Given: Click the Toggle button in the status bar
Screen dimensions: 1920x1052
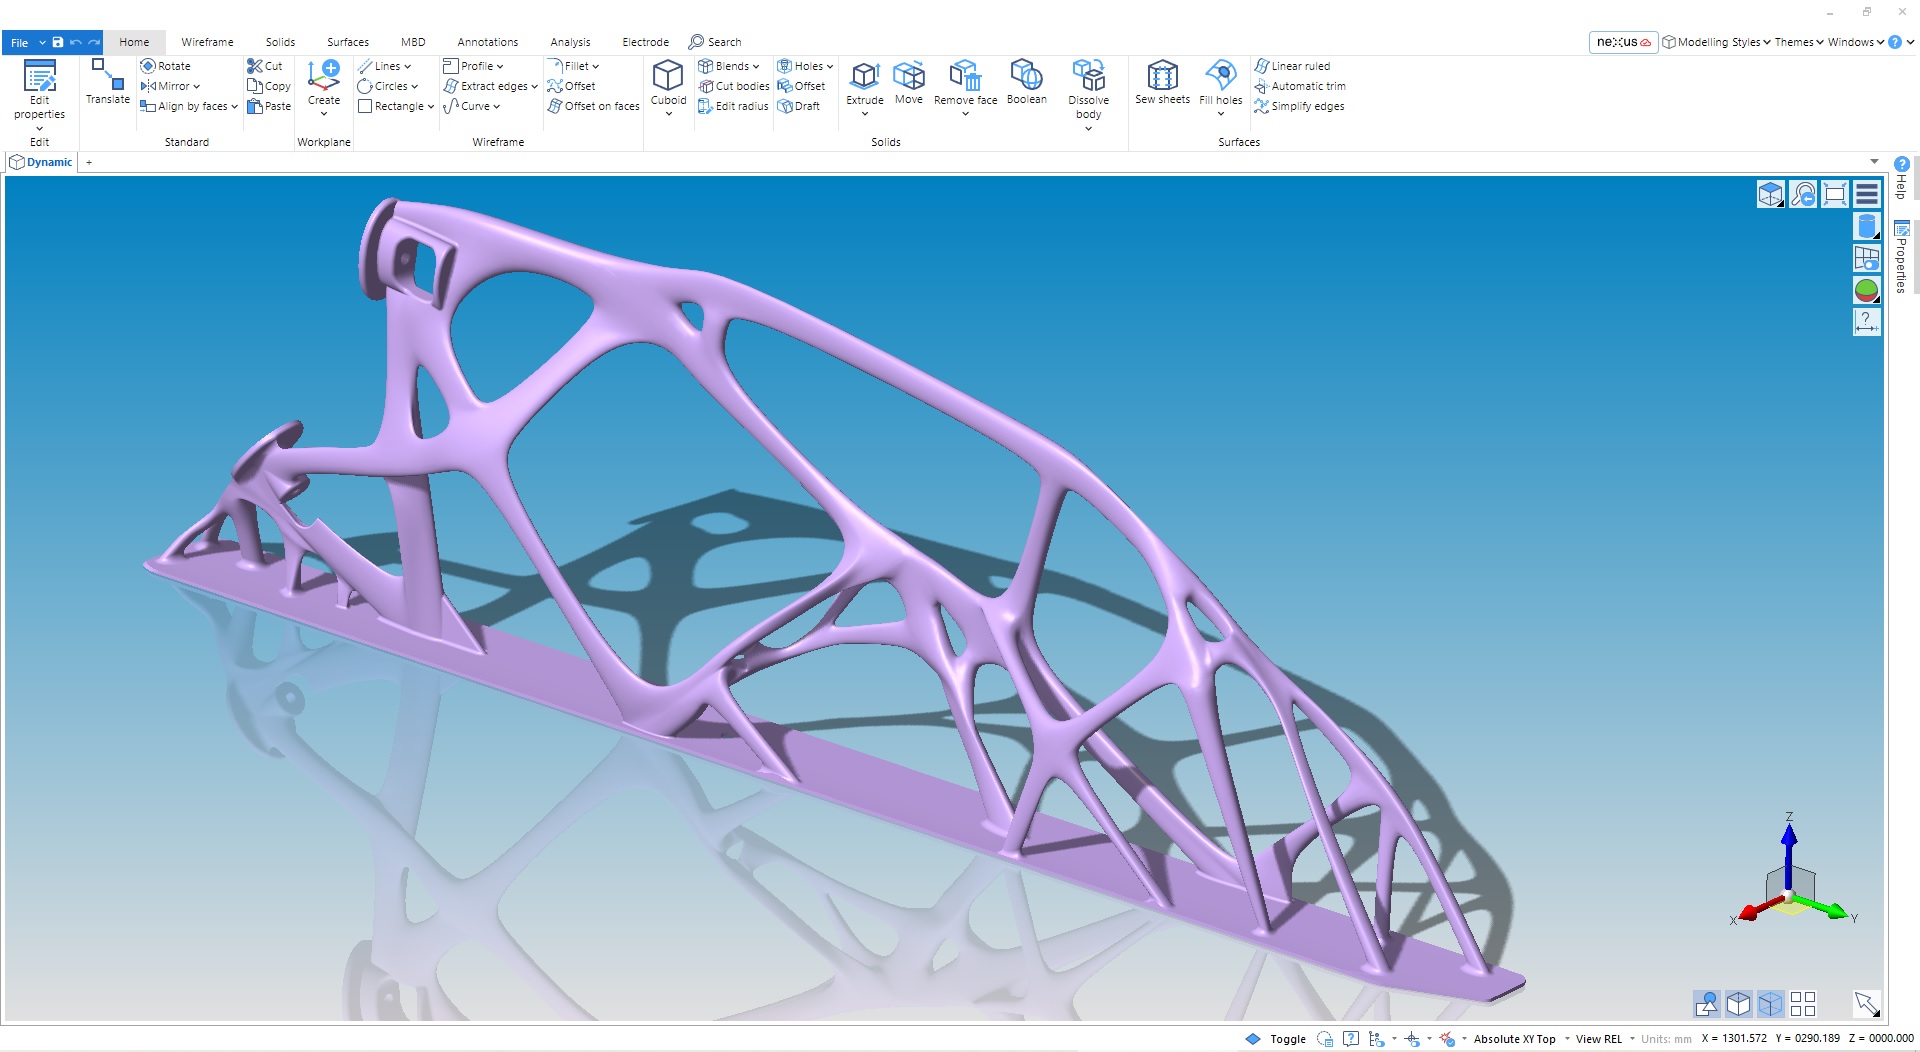Looking at the screenshot, I should tap(1276, 1039).
